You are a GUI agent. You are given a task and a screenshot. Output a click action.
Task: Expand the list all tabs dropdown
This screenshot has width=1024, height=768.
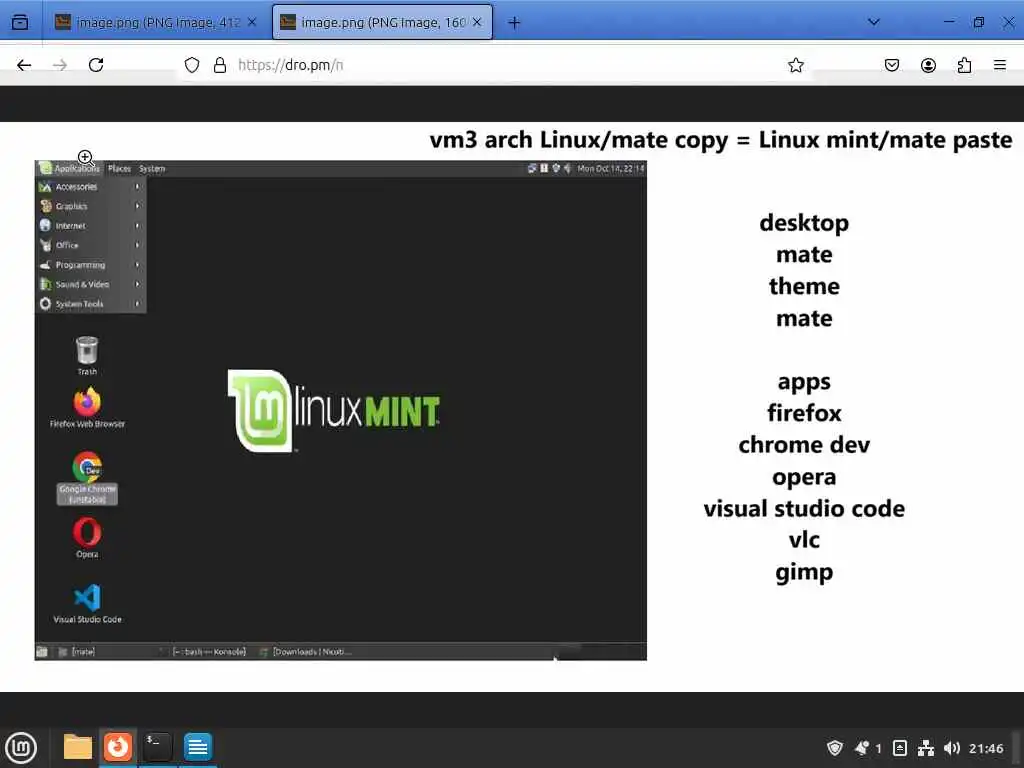pyautogui.click(x=873, y=22)
